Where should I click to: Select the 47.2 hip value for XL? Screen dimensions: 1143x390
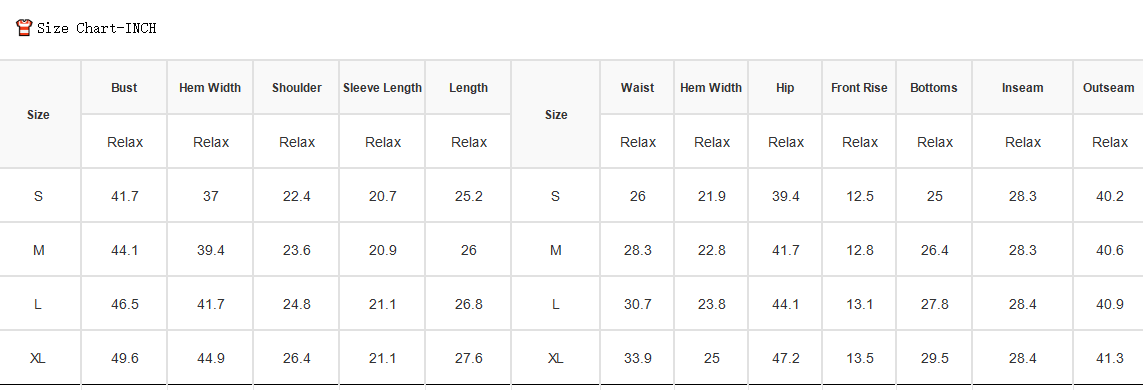pyautogui.click(x=786, y=358)
